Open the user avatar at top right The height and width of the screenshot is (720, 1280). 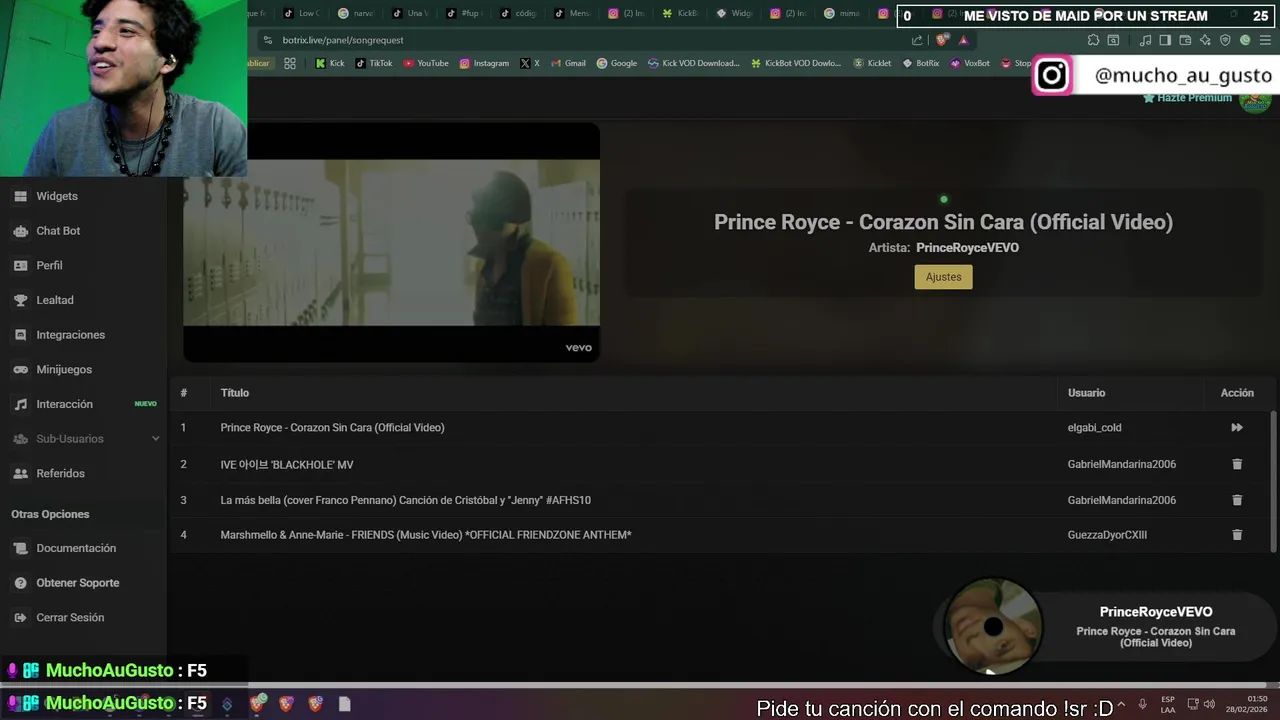[x=1255, y=98]
